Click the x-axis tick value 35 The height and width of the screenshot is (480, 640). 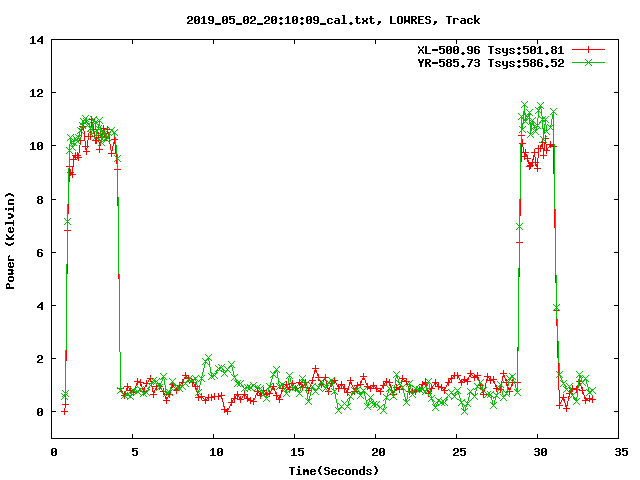point(621,452)
